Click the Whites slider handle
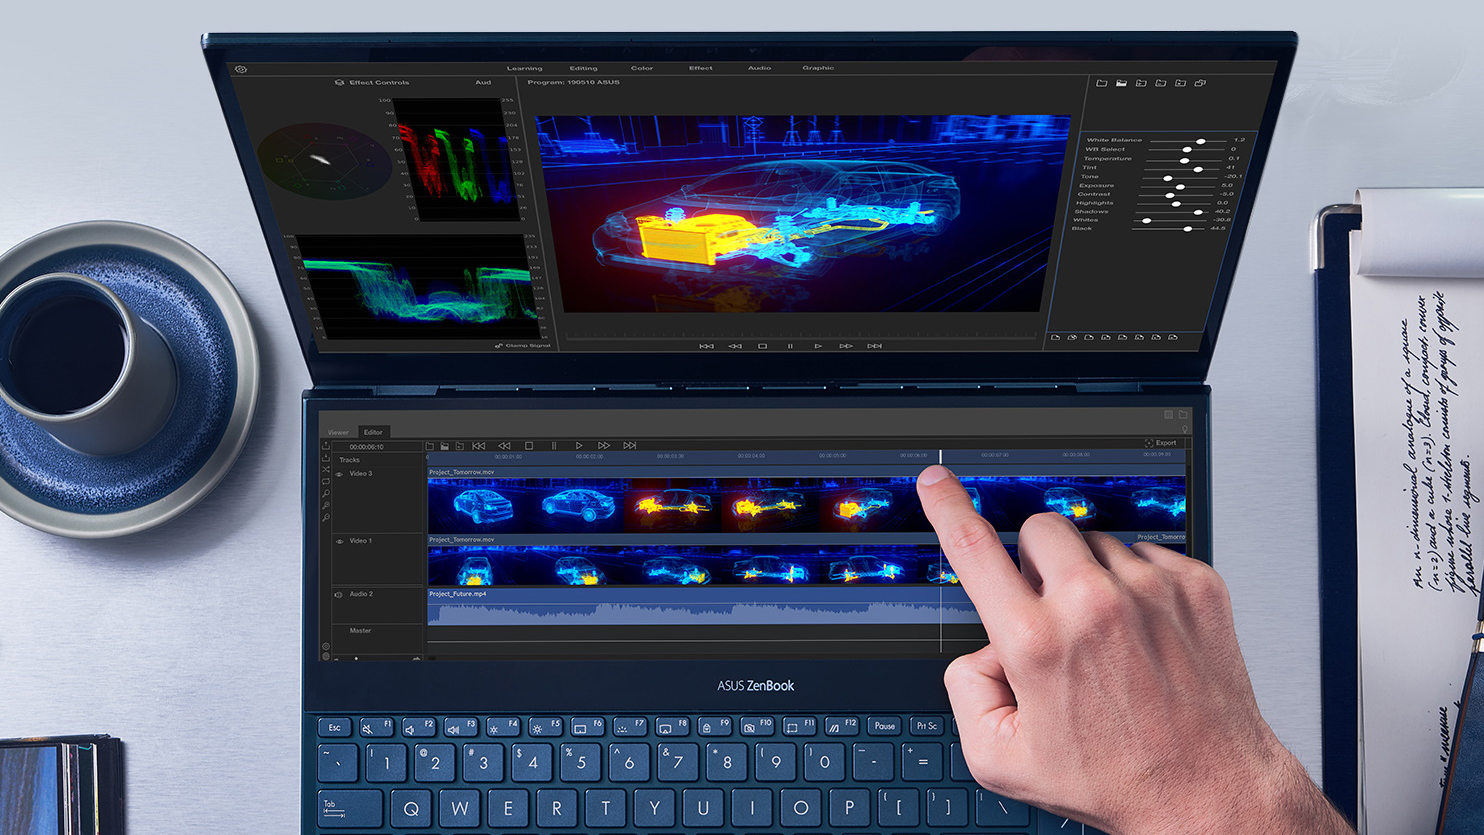The height and width of the screenshot is (835, 1484). [1147, 221]
